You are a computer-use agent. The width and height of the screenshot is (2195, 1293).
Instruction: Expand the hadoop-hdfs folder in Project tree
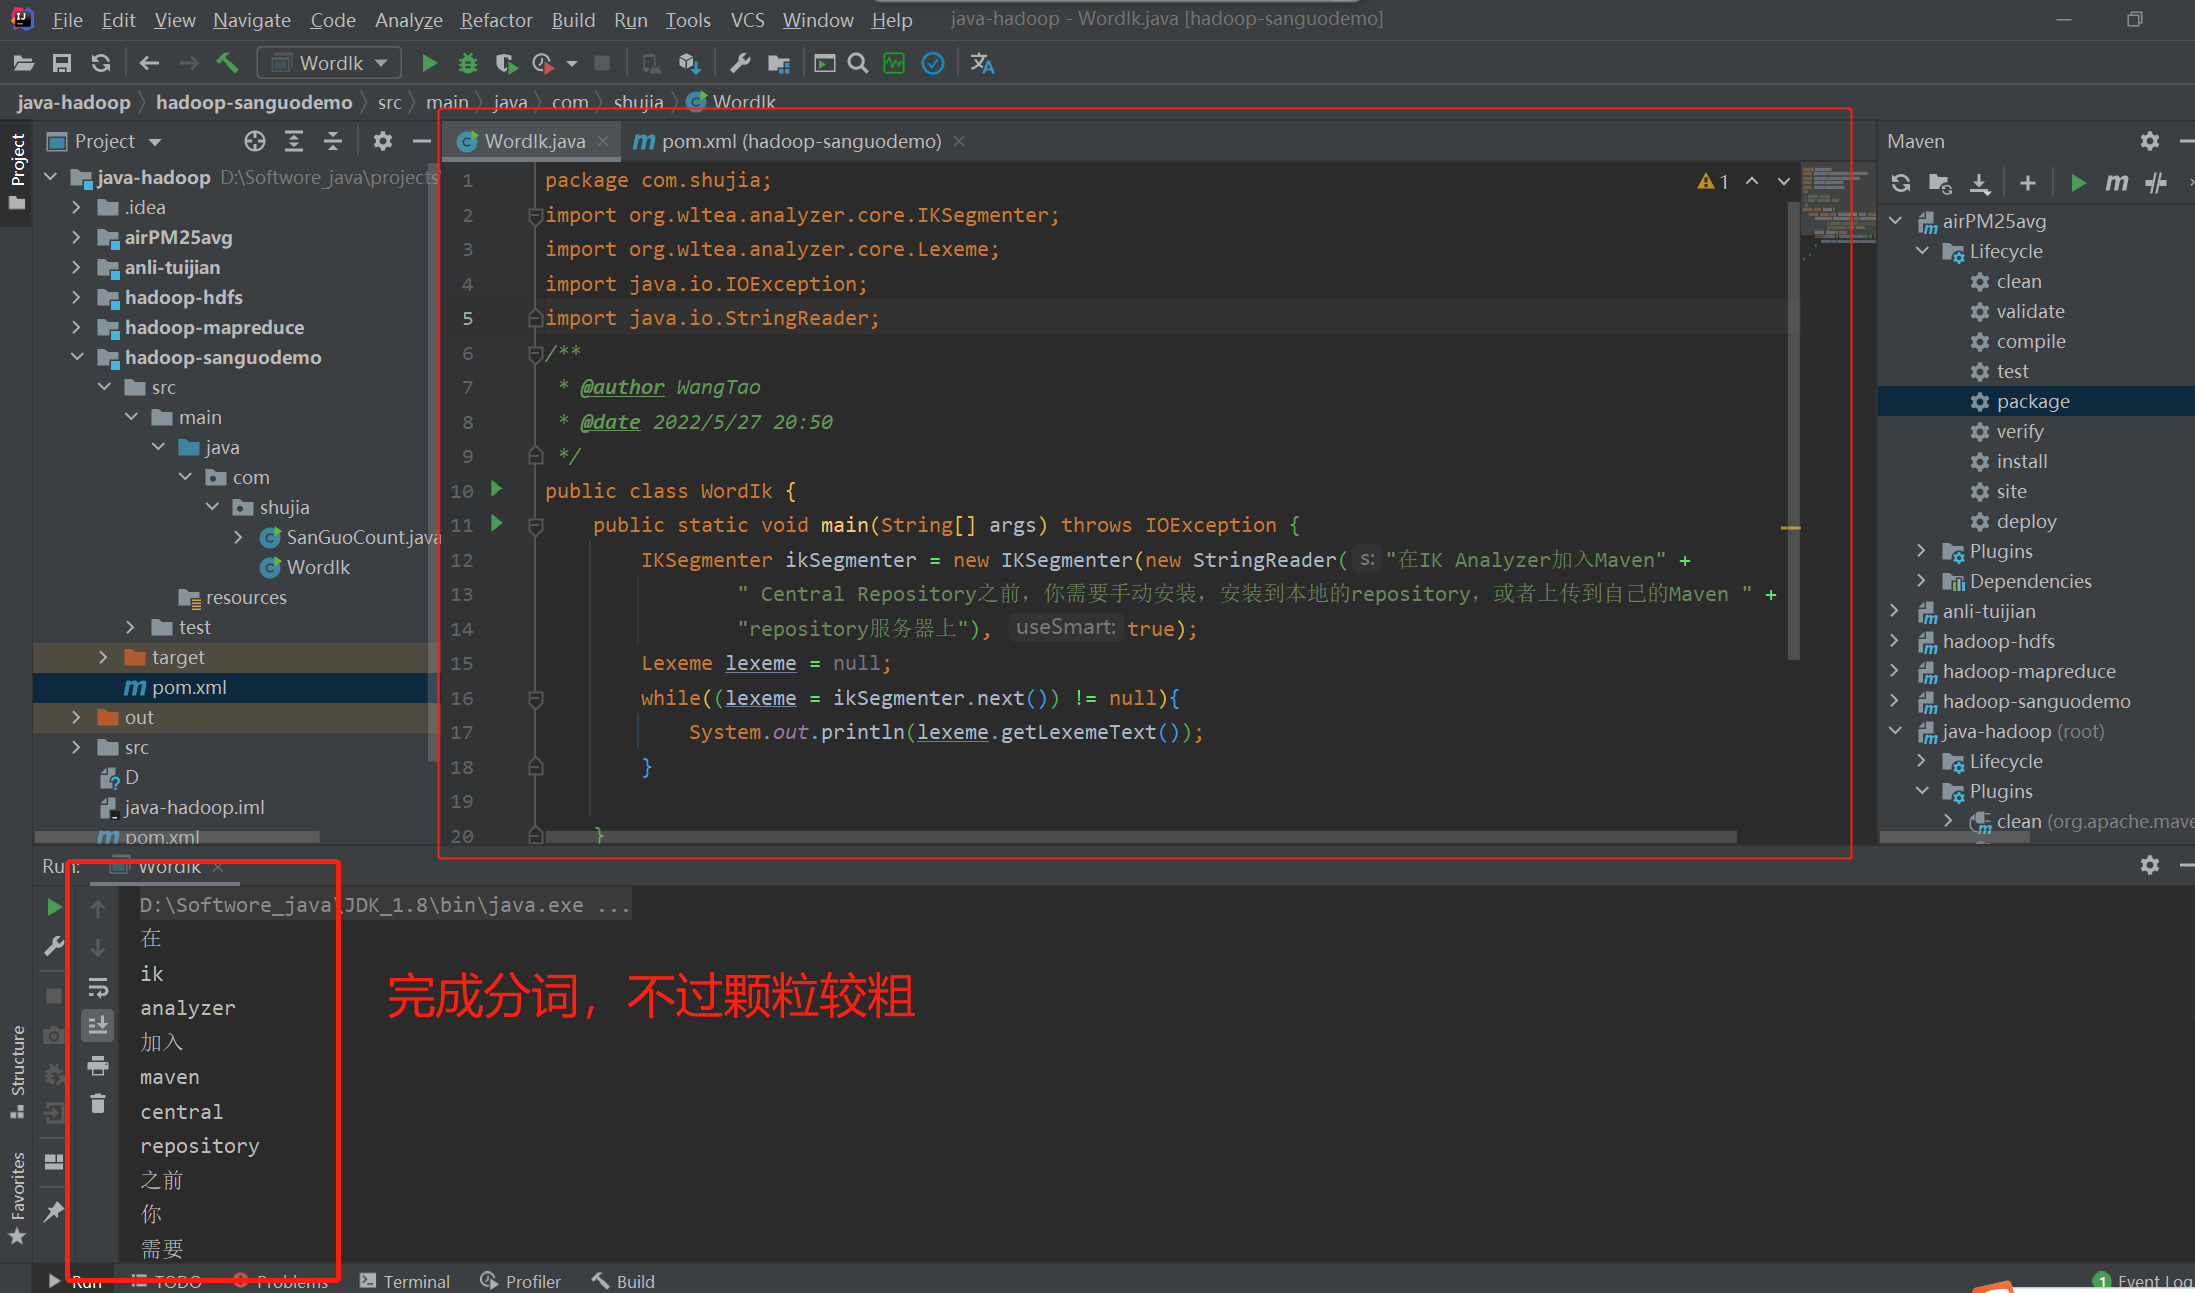(x=77, y=297)
